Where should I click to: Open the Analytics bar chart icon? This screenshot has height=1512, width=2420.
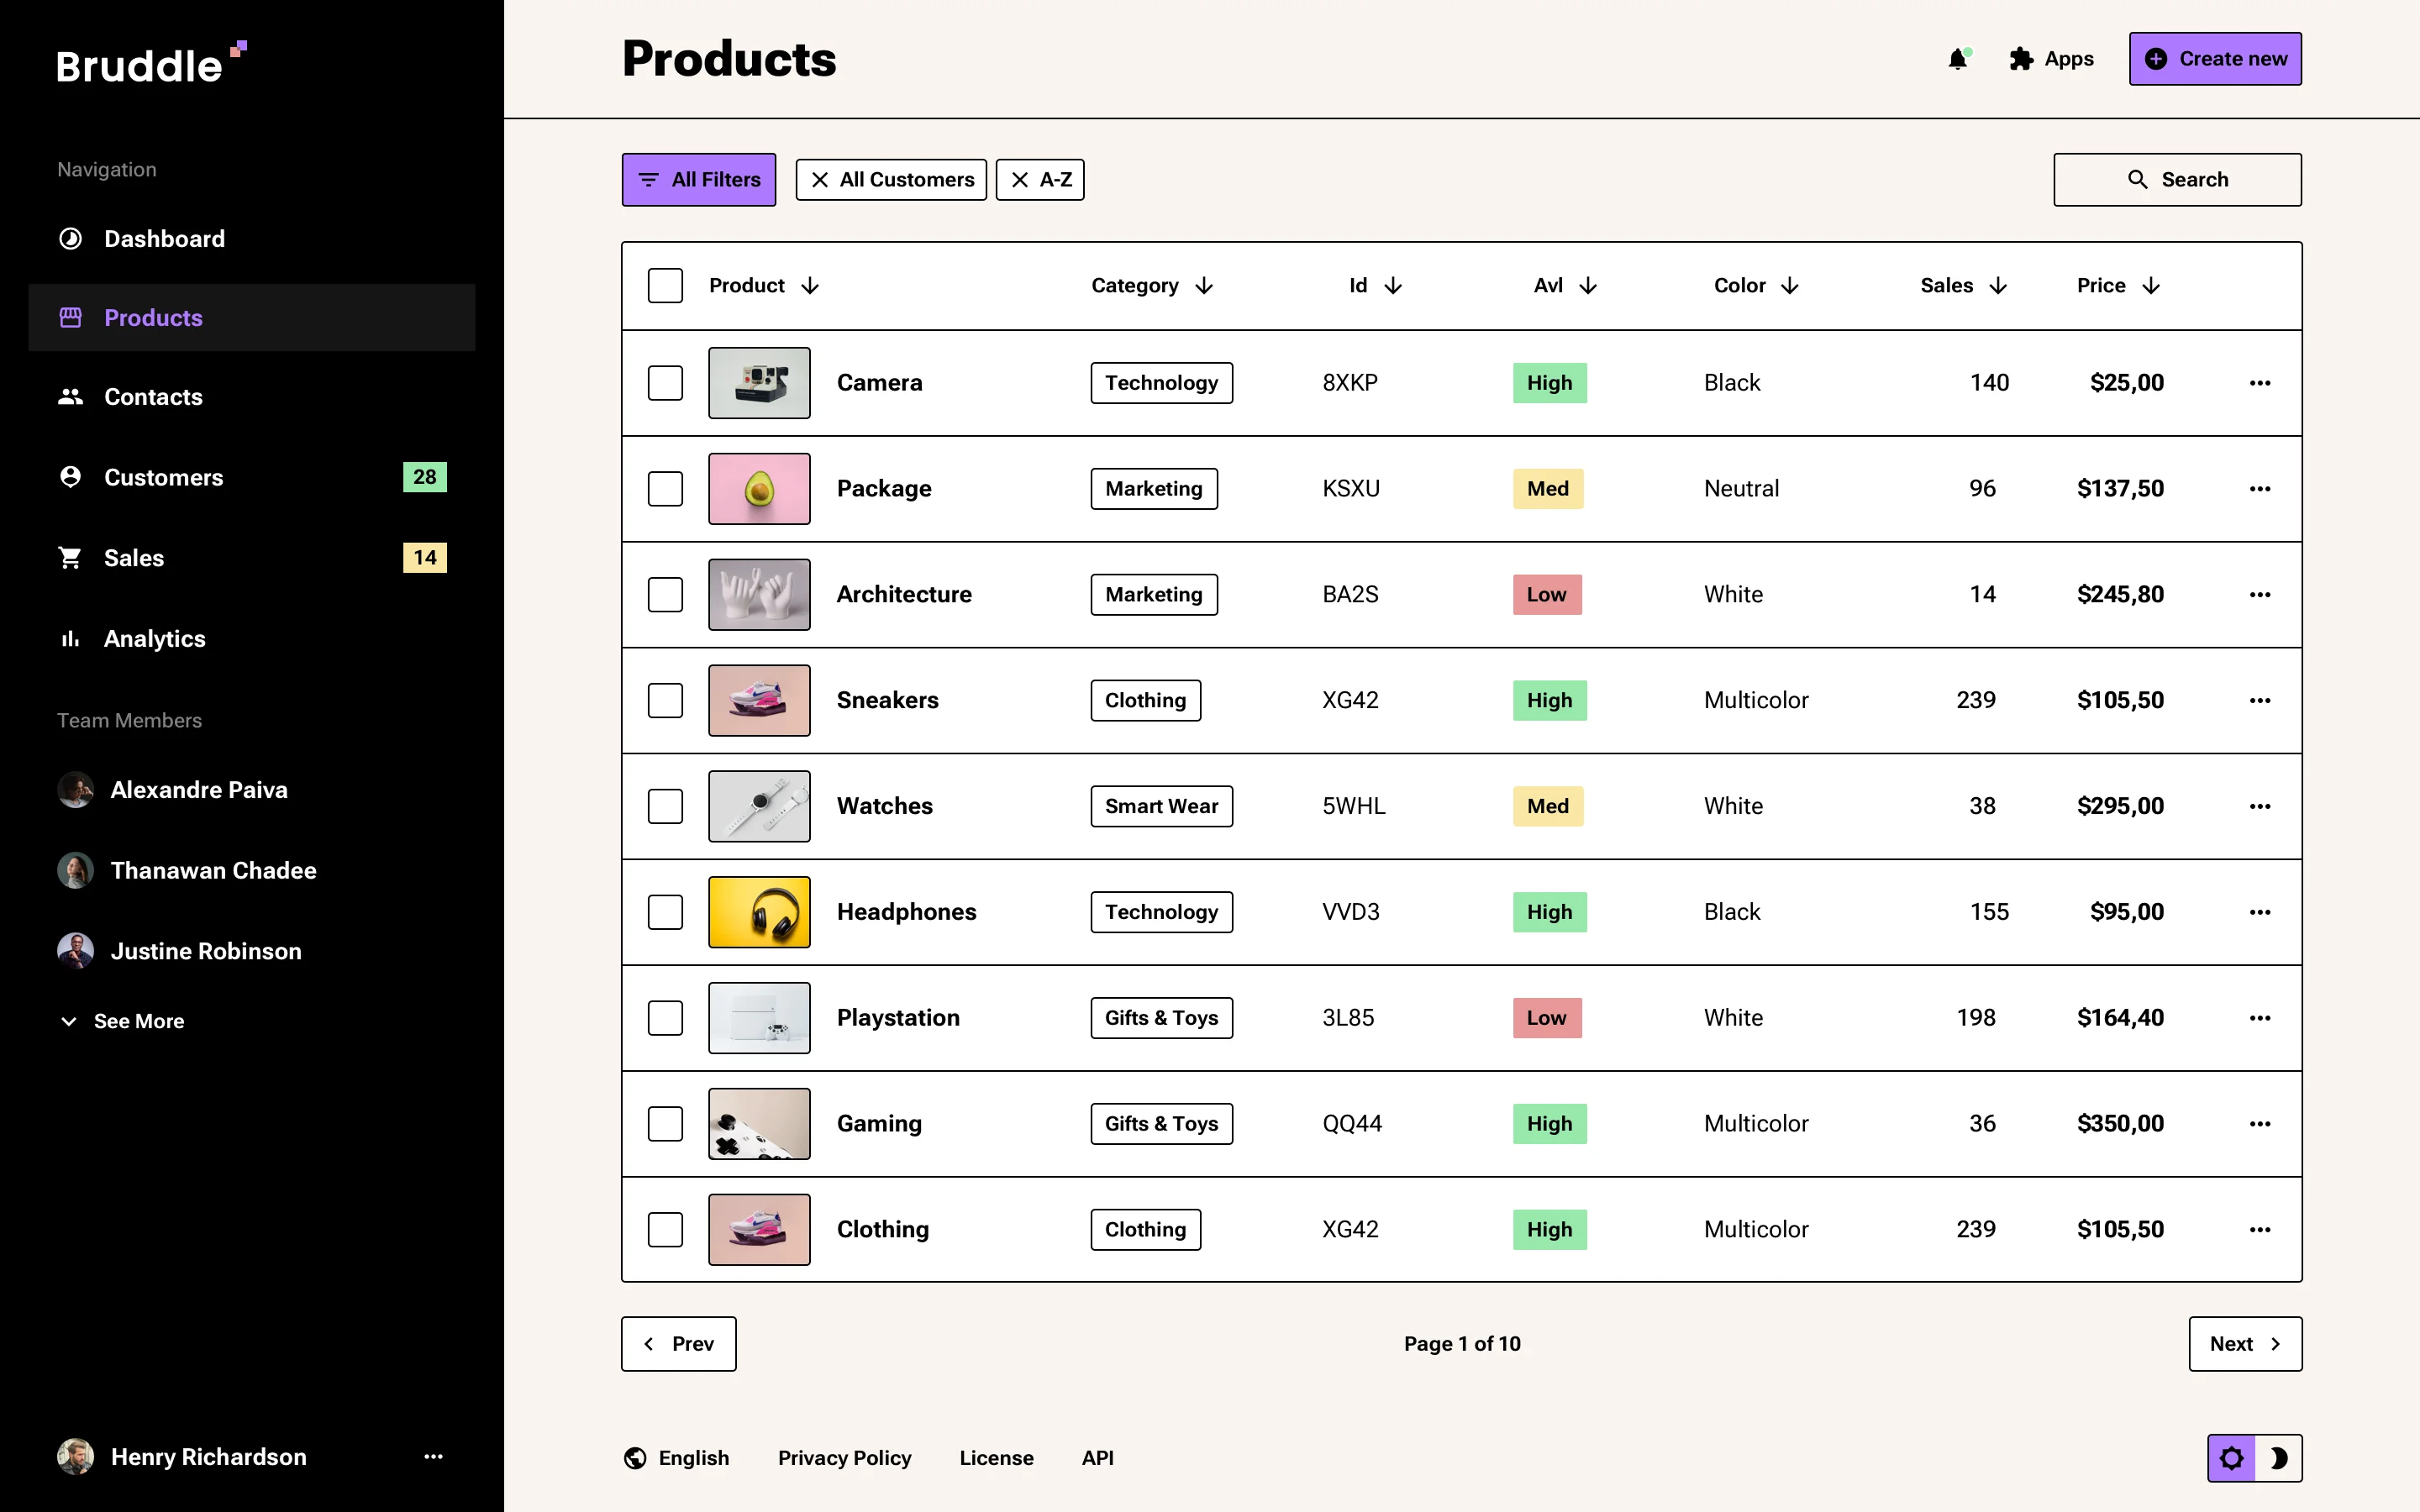70,638
